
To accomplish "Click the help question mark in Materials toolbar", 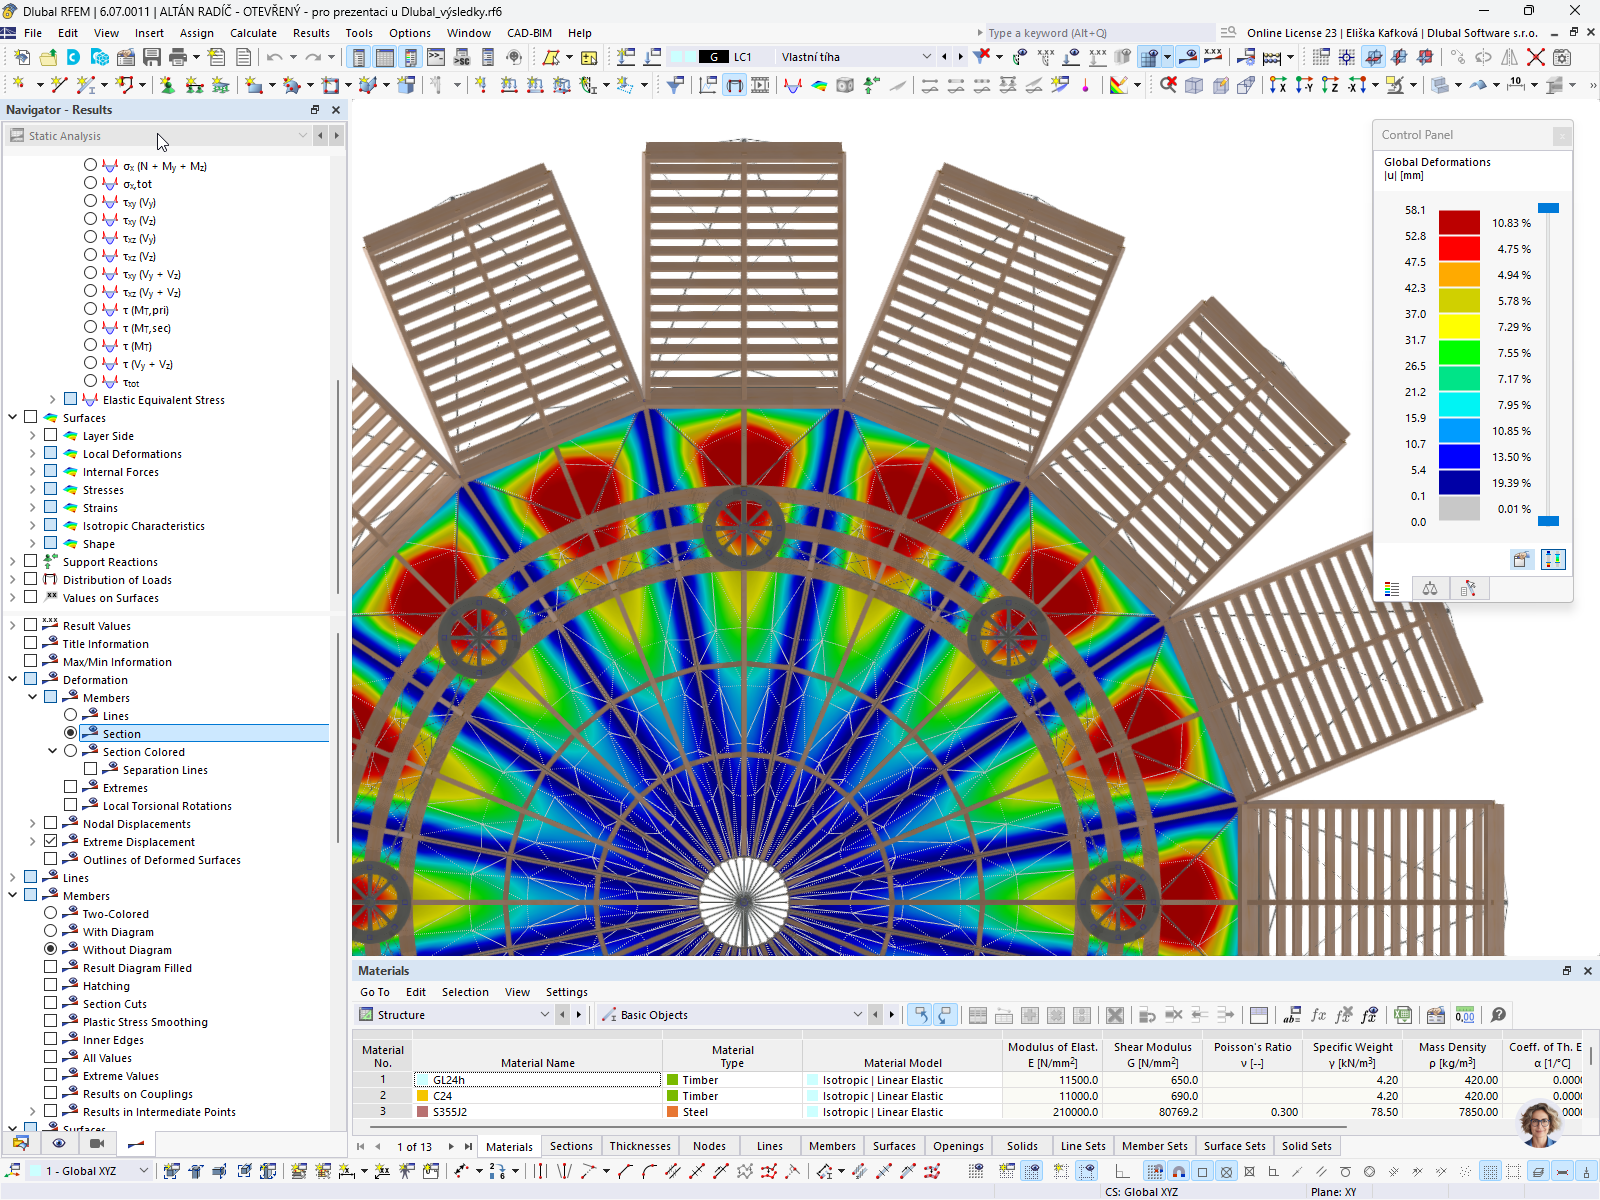I will pyautogui.click(x=1497, y=1015).
